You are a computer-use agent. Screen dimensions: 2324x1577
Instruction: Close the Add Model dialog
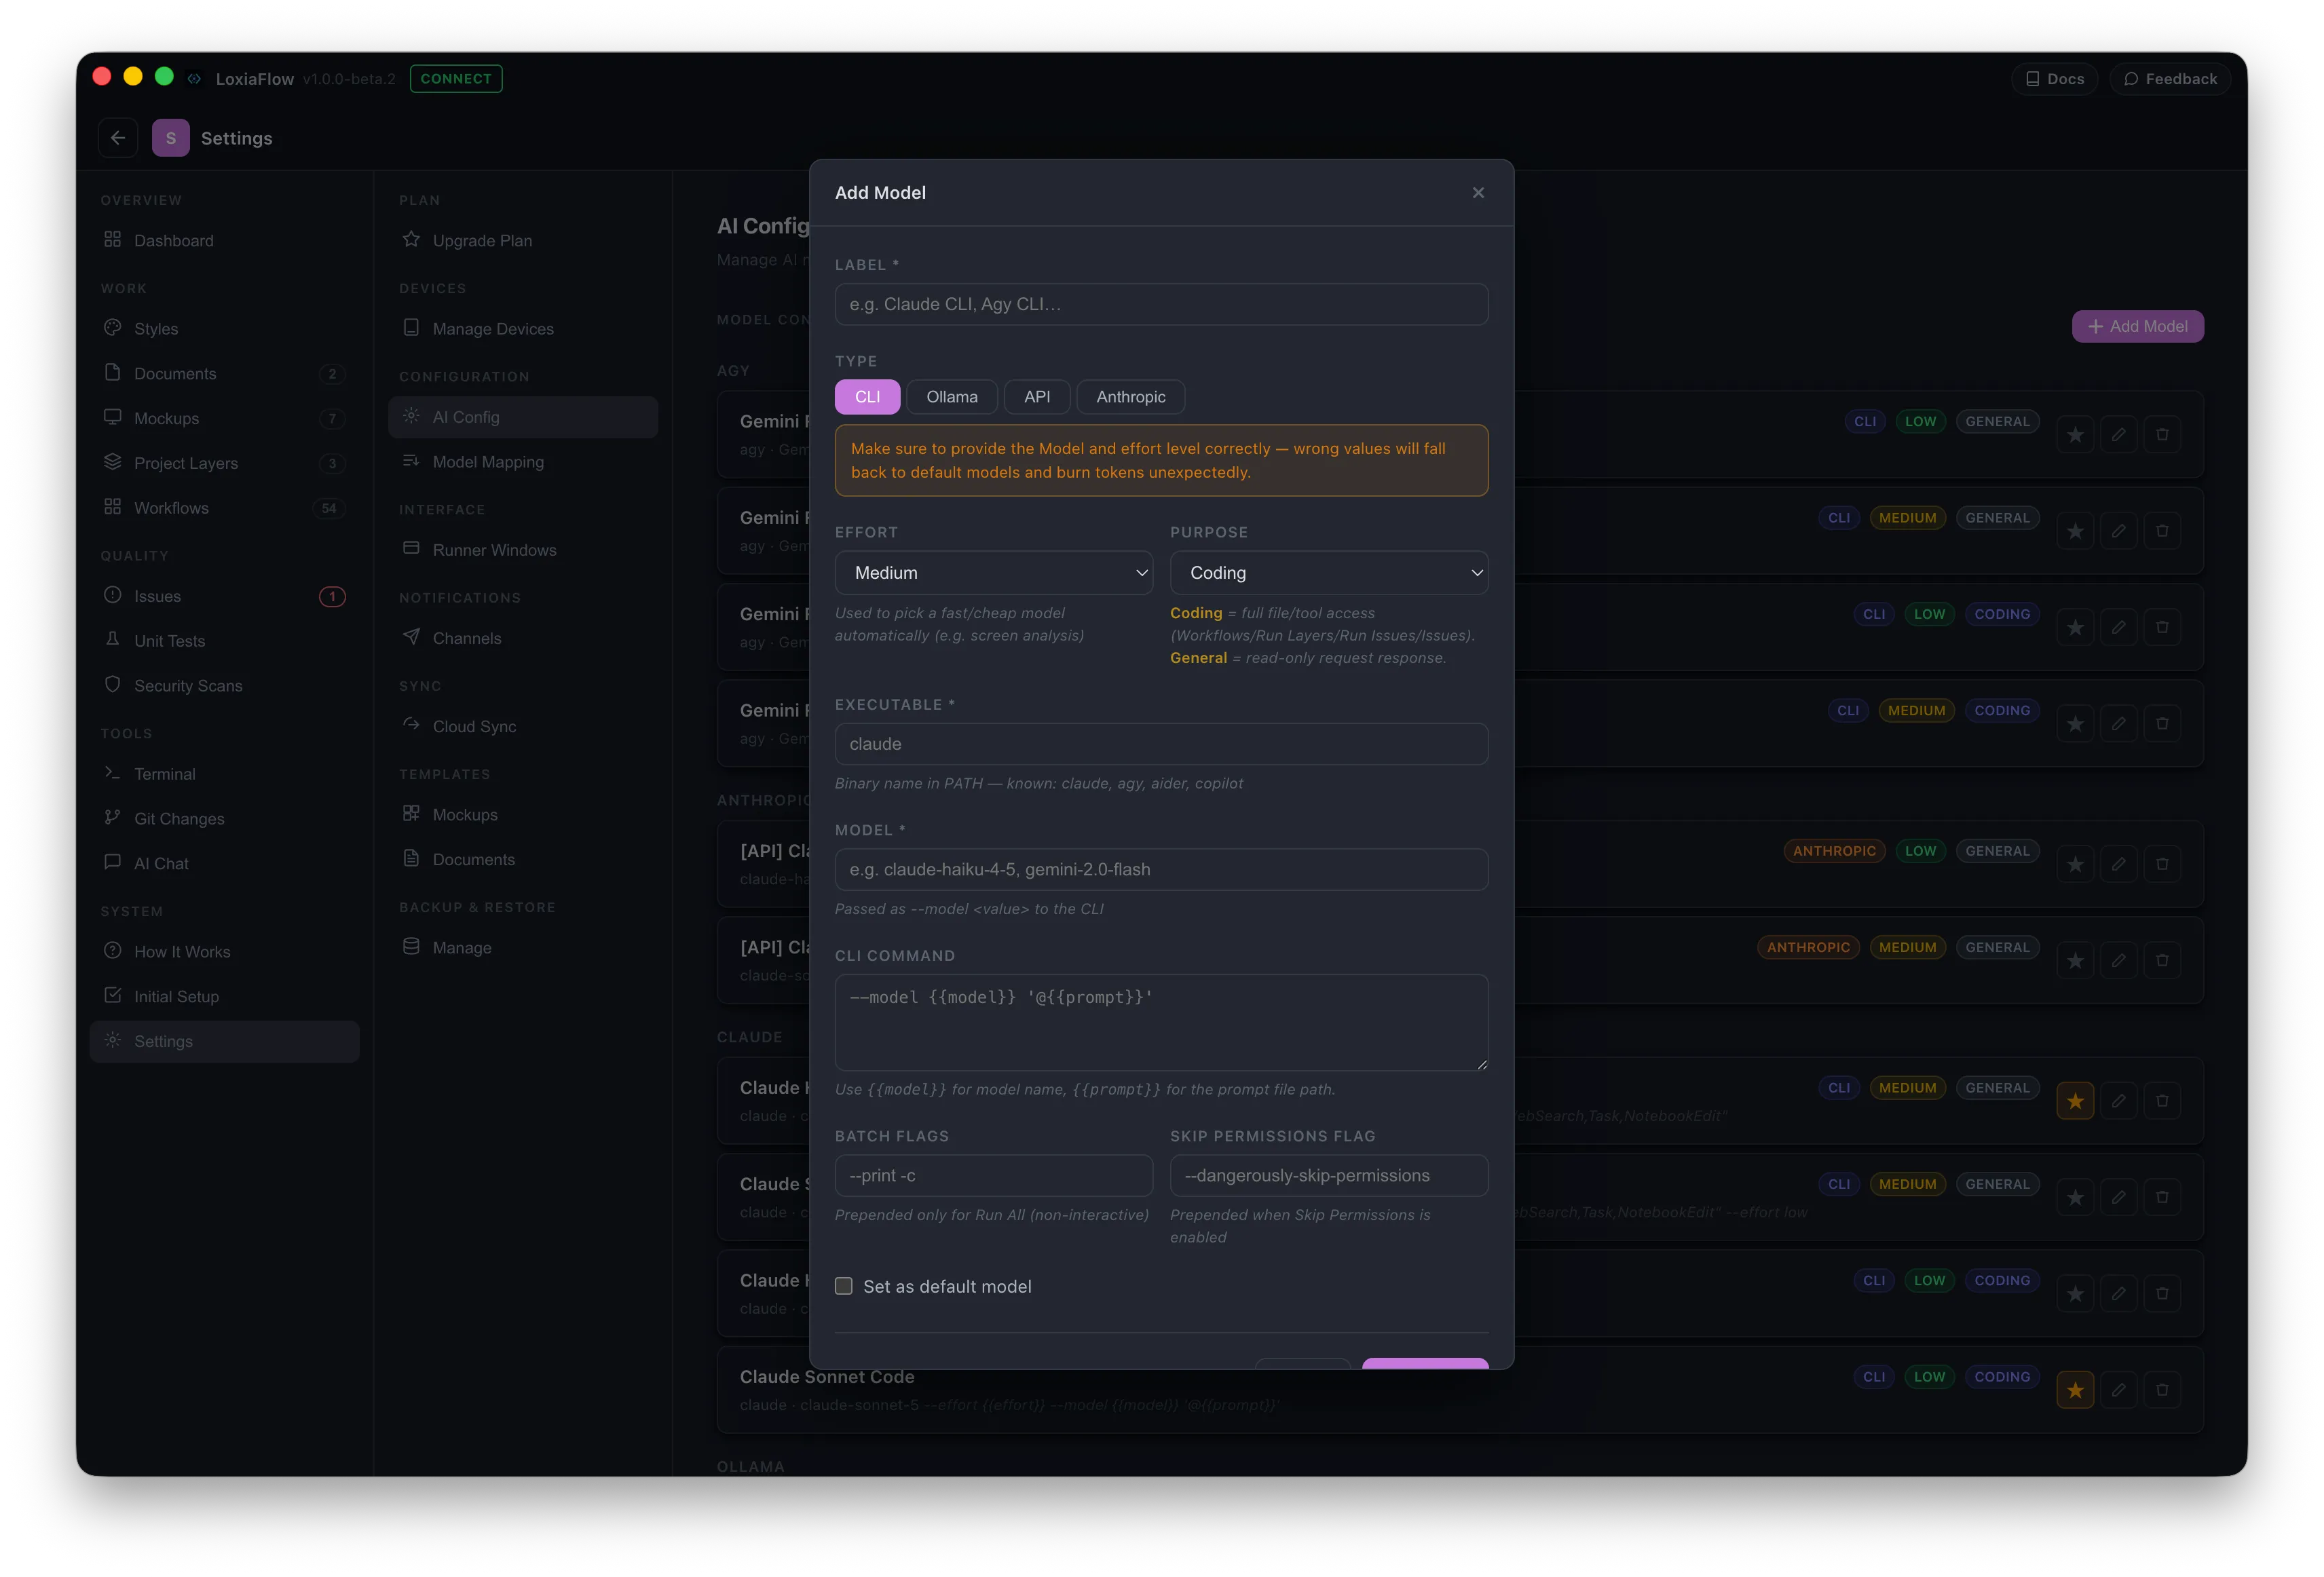pos(1478,193)
